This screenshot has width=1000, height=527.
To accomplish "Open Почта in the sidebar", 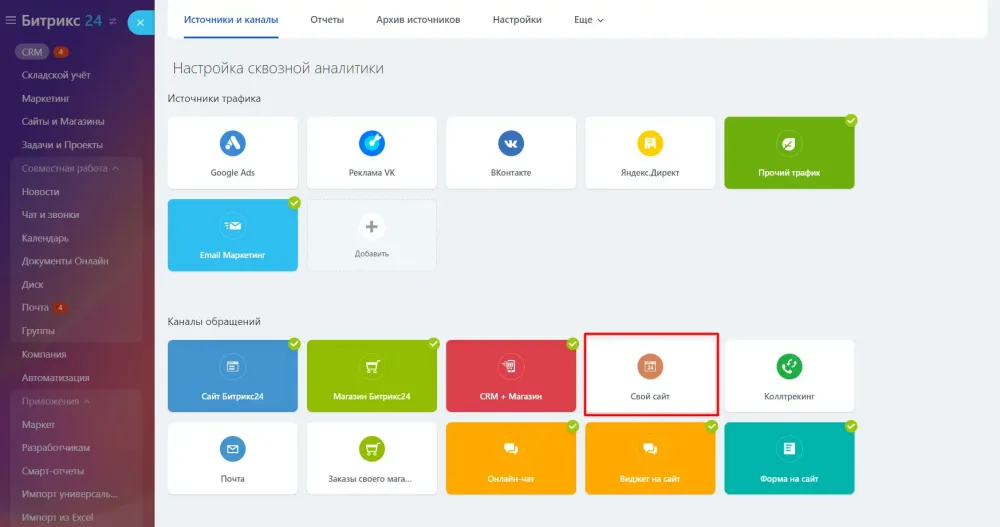I will (x=35, y=308).
